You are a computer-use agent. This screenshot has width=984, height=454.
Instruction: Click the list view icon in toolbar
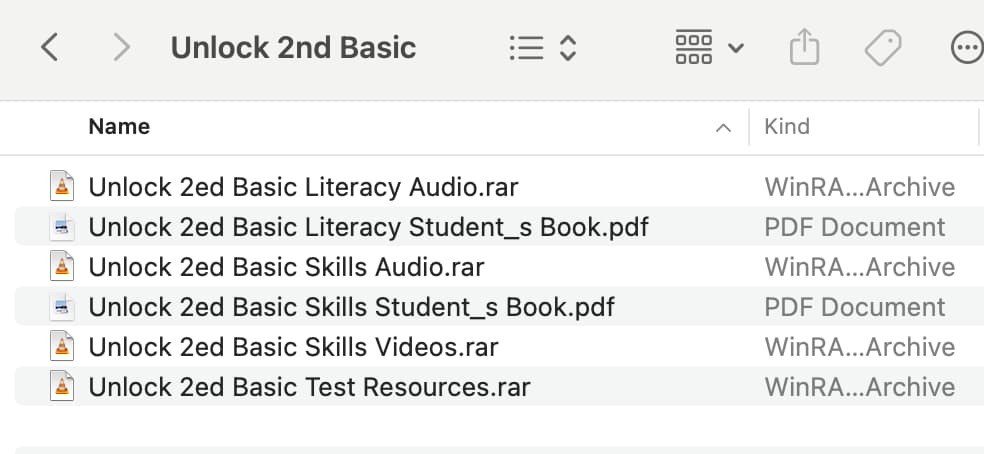pos(527,48)
